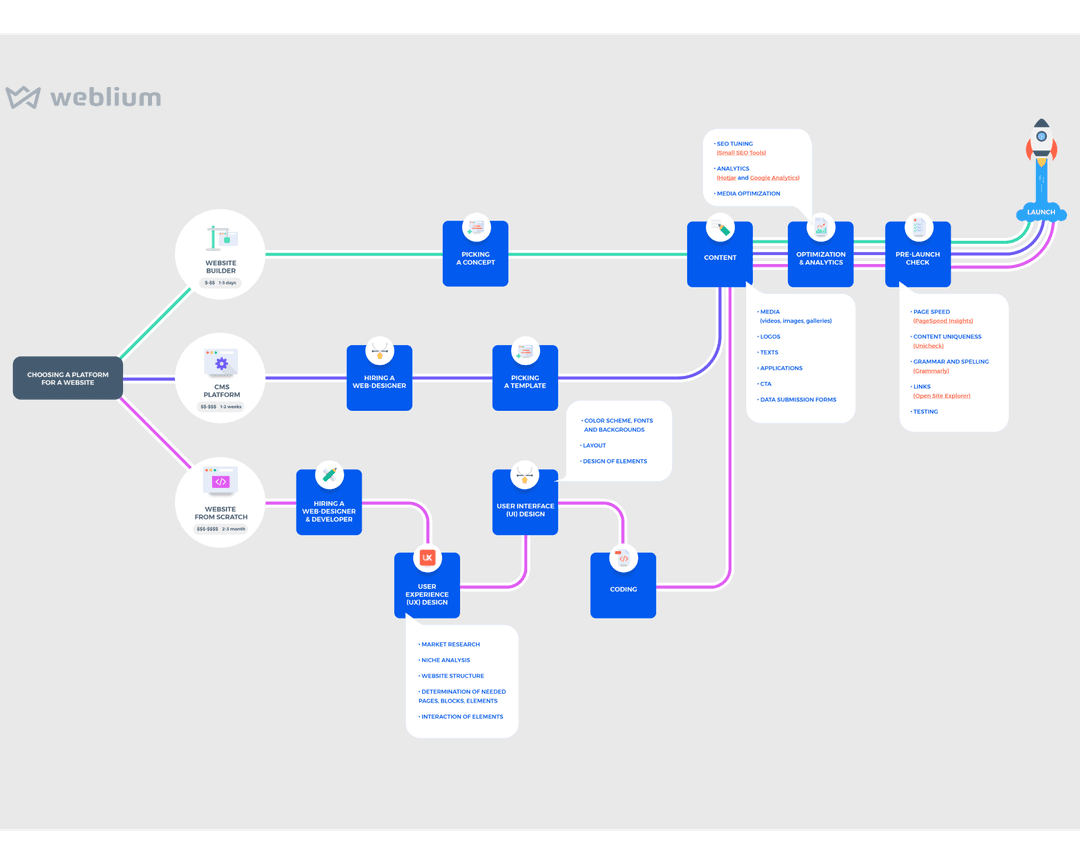Screen dimensions: 1080x864
Task: Select Choosing a Platform for a Website box
Action: 68,378
